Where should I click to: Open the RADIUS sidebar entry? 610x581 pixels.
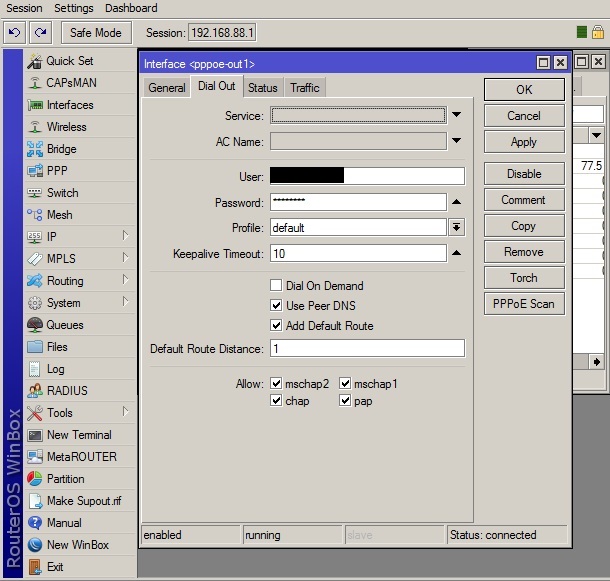pos(81,391)
